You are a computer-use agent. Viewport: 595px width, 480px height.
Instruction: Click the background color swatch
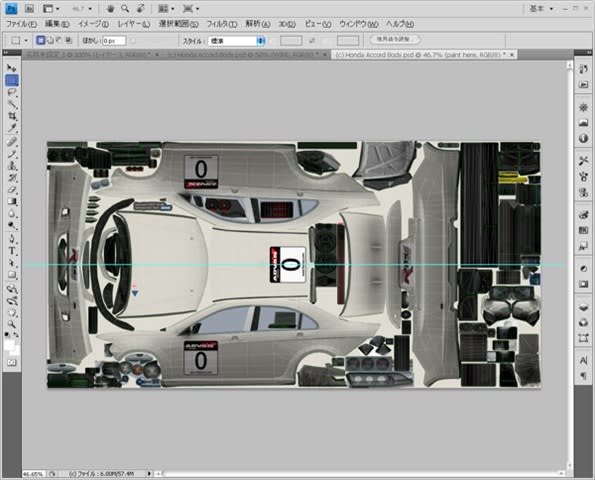click(15, 351)
